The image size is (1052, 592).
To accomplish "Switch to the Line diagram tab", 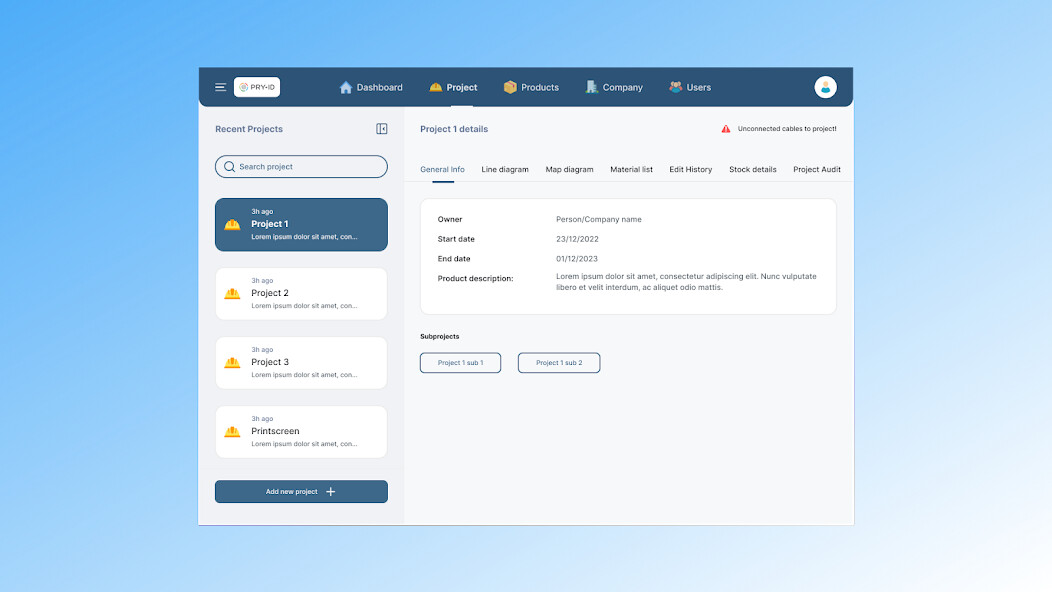I will click(505, 170).
